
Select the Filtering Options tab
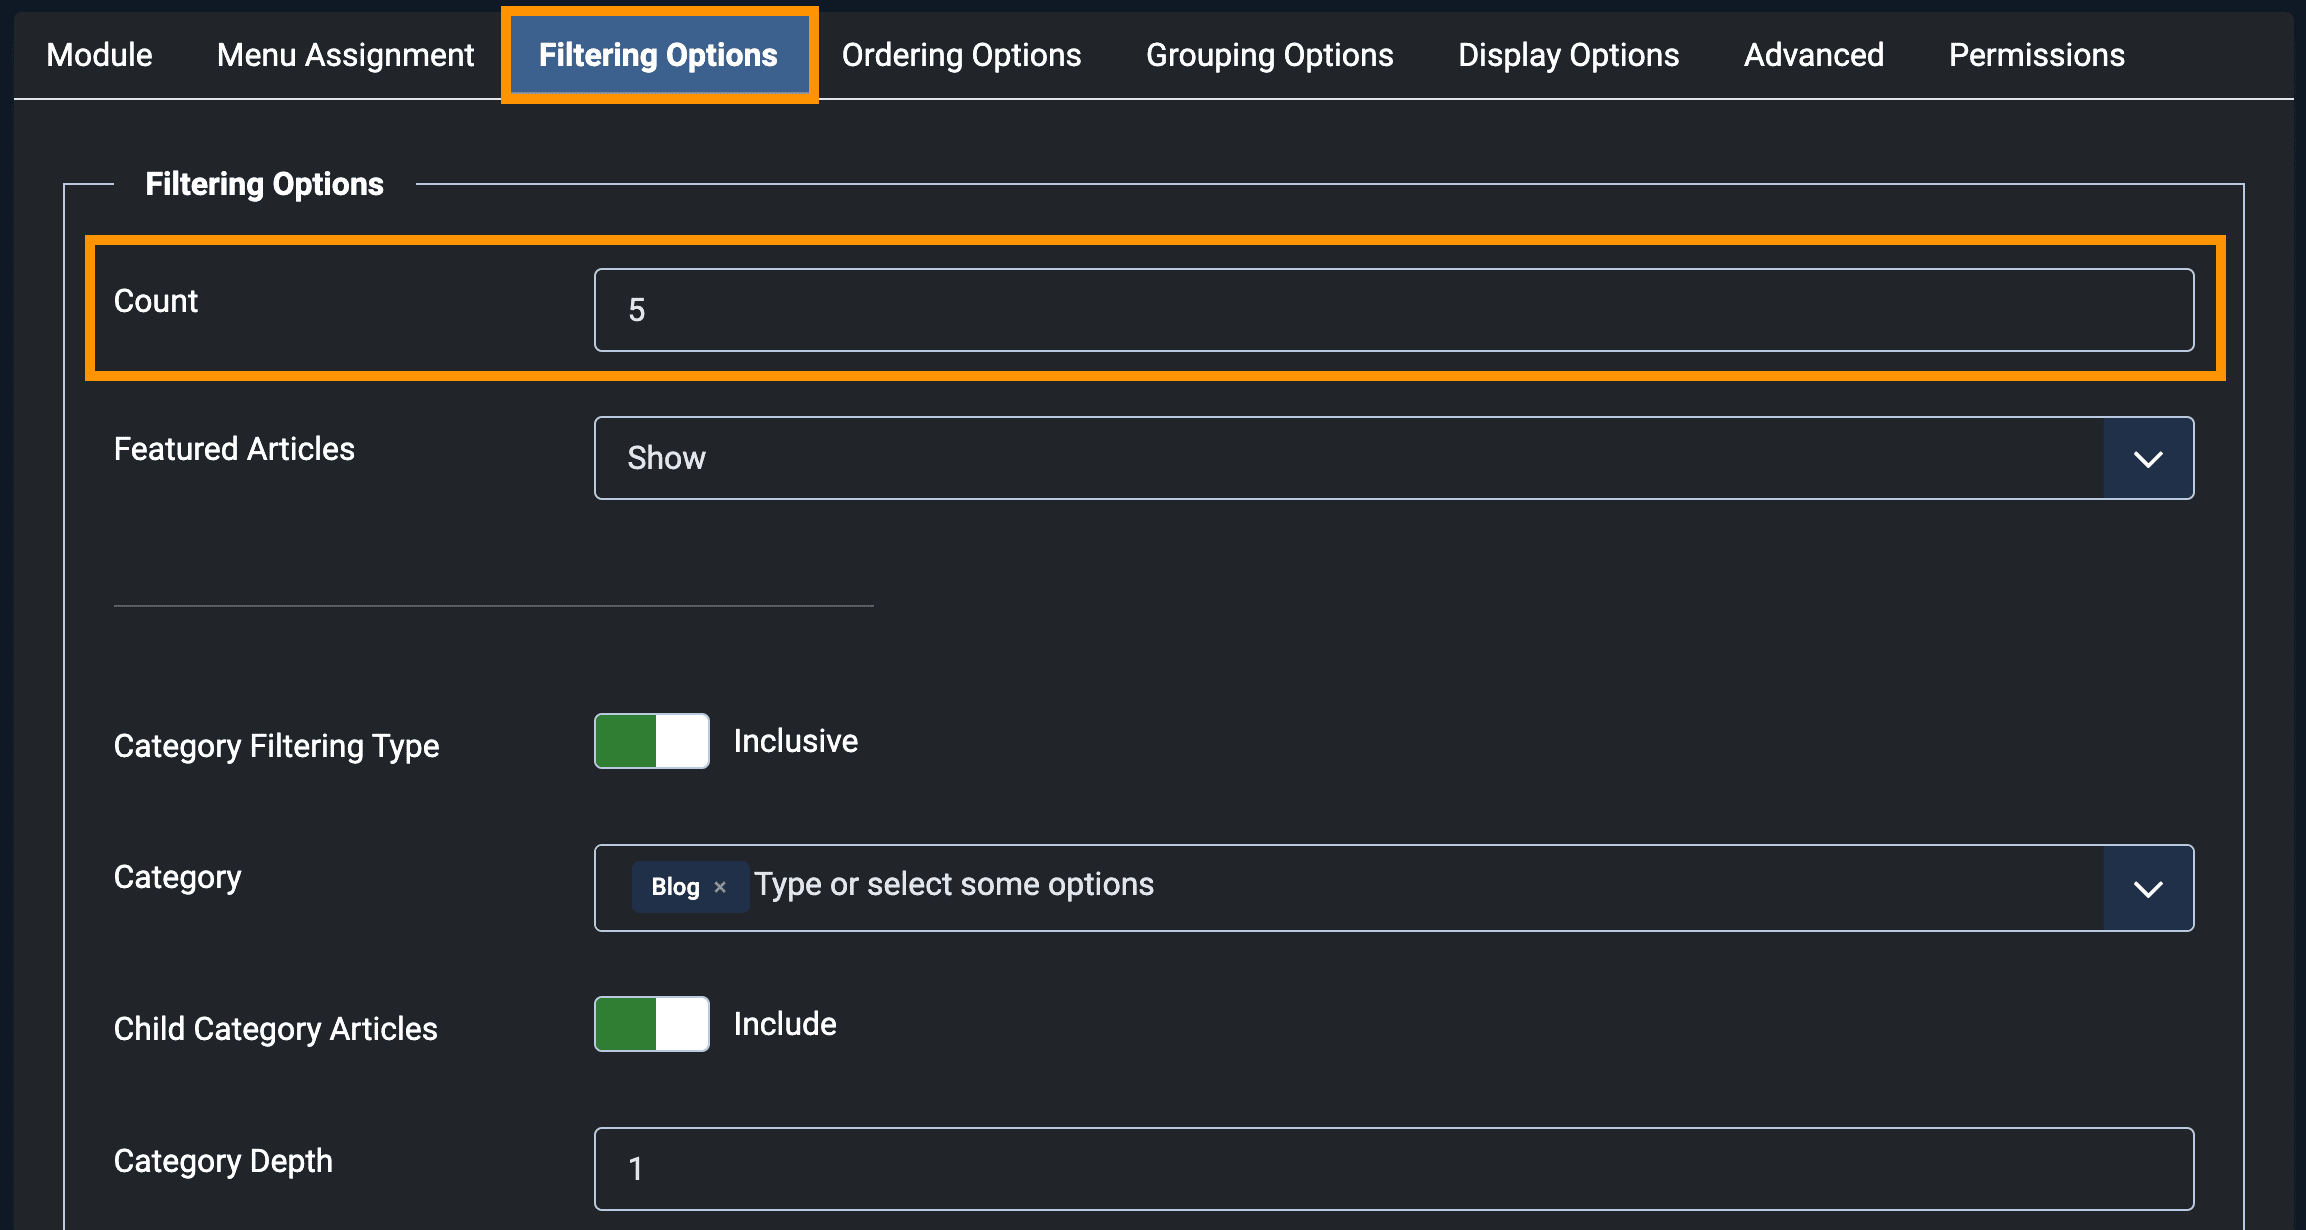tap(658, 55)
